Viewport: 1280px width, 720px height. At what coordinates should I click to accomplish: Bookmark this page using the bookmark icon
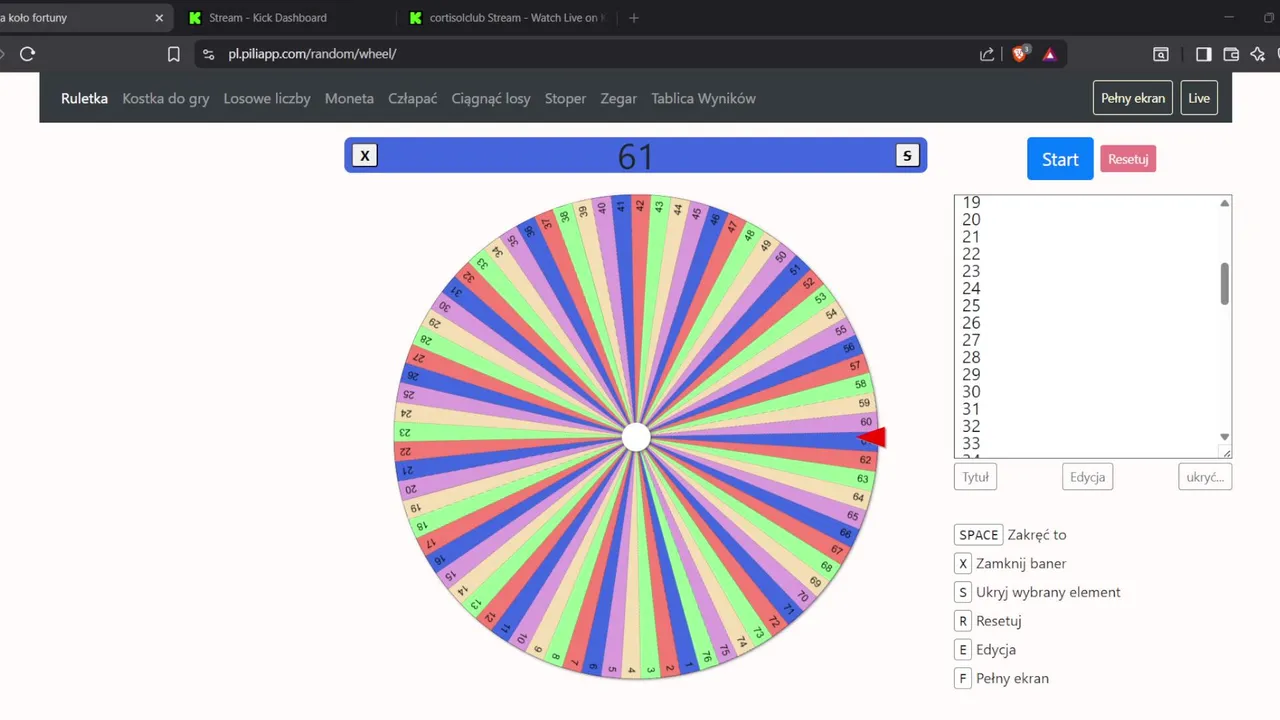173,54
